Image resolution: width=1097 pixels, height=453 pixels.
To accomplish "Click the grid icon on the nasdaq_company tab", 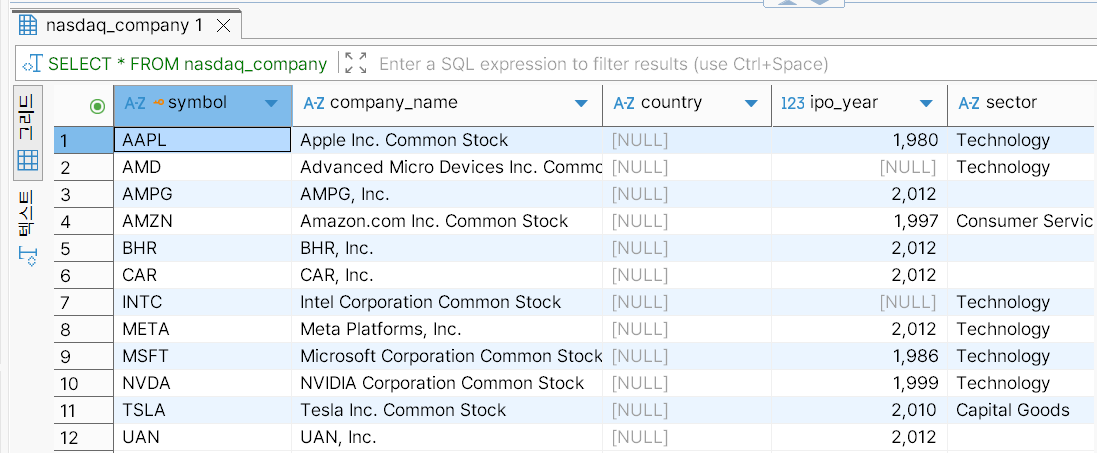I will 28,25.
